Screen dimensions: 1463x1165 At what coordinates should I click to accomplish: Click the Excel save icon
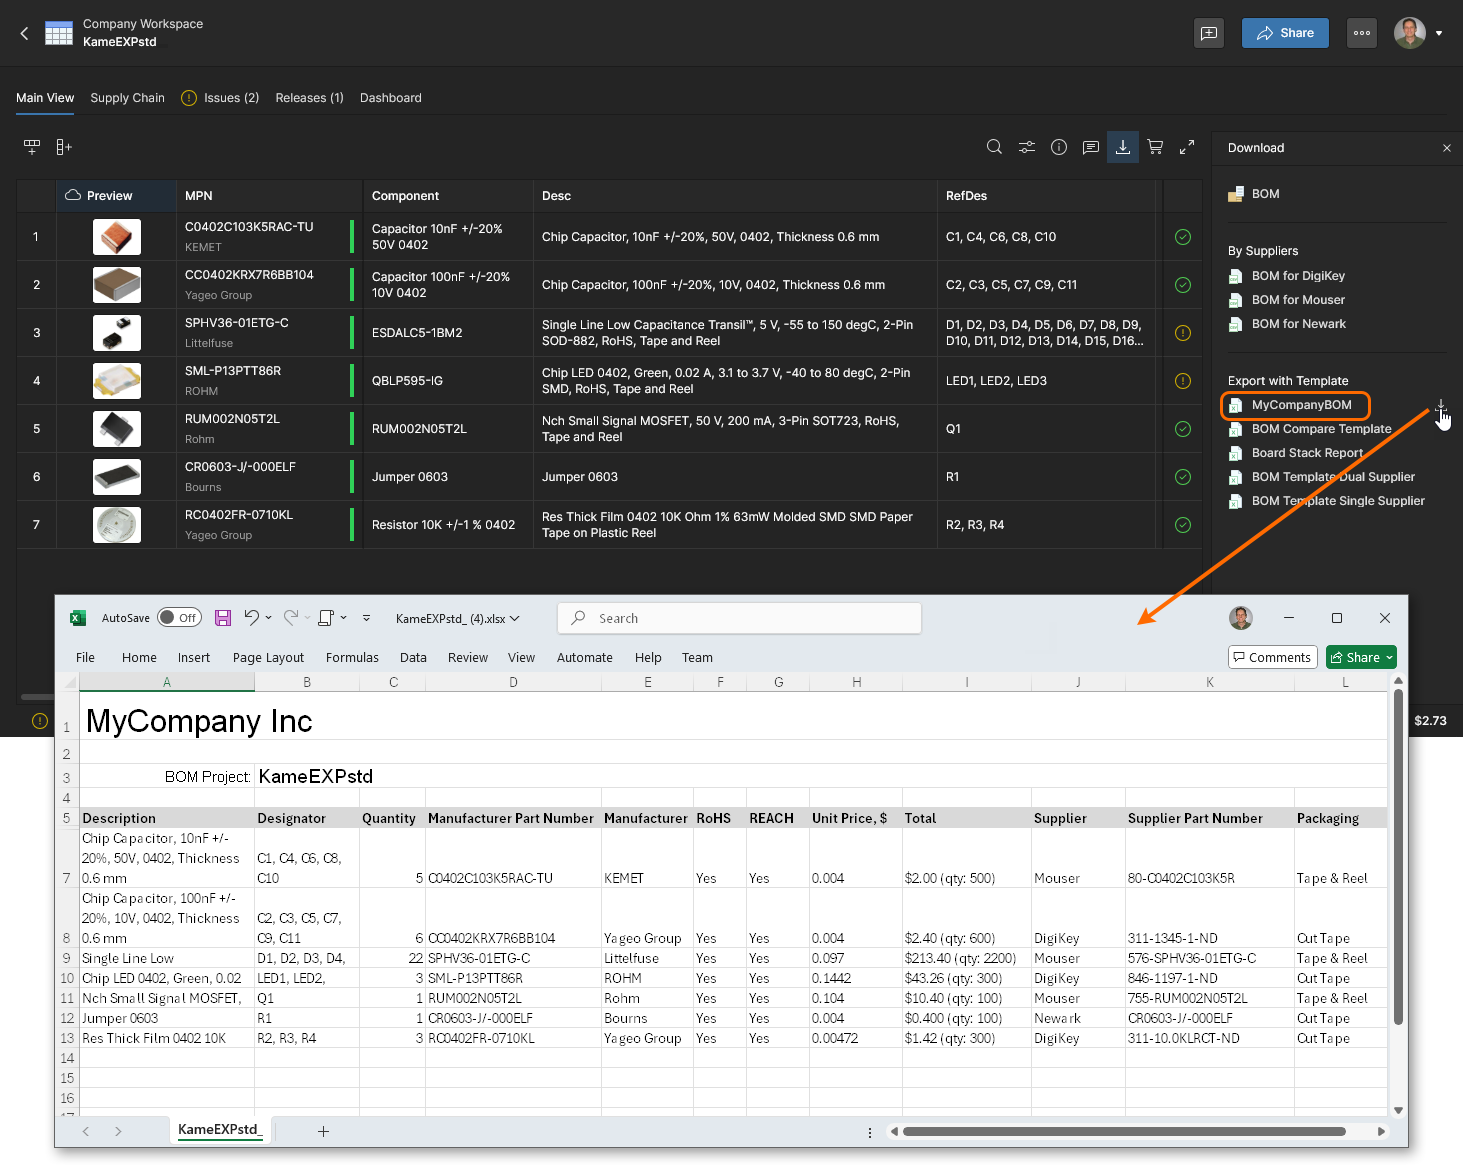click(223, 618)
